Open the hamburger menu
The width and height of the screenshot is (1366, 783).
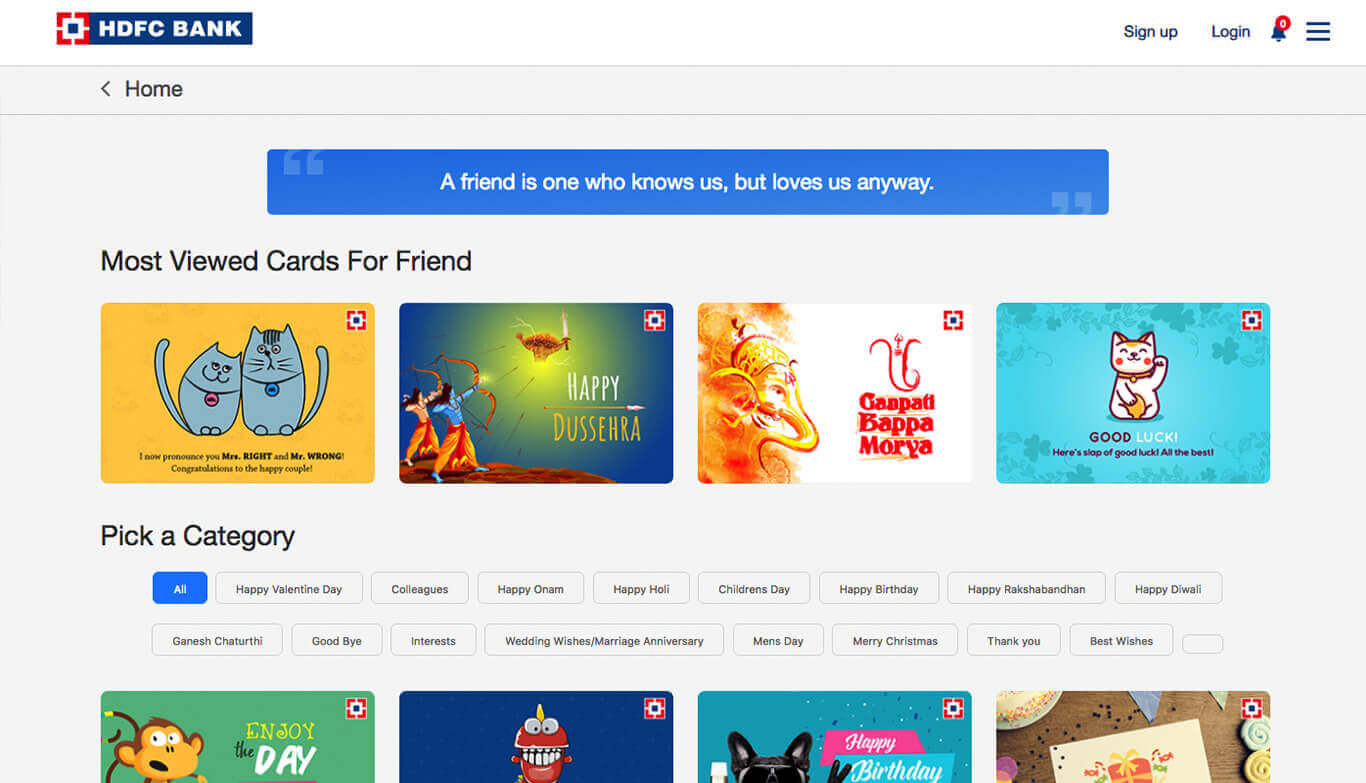[1318, 32]
